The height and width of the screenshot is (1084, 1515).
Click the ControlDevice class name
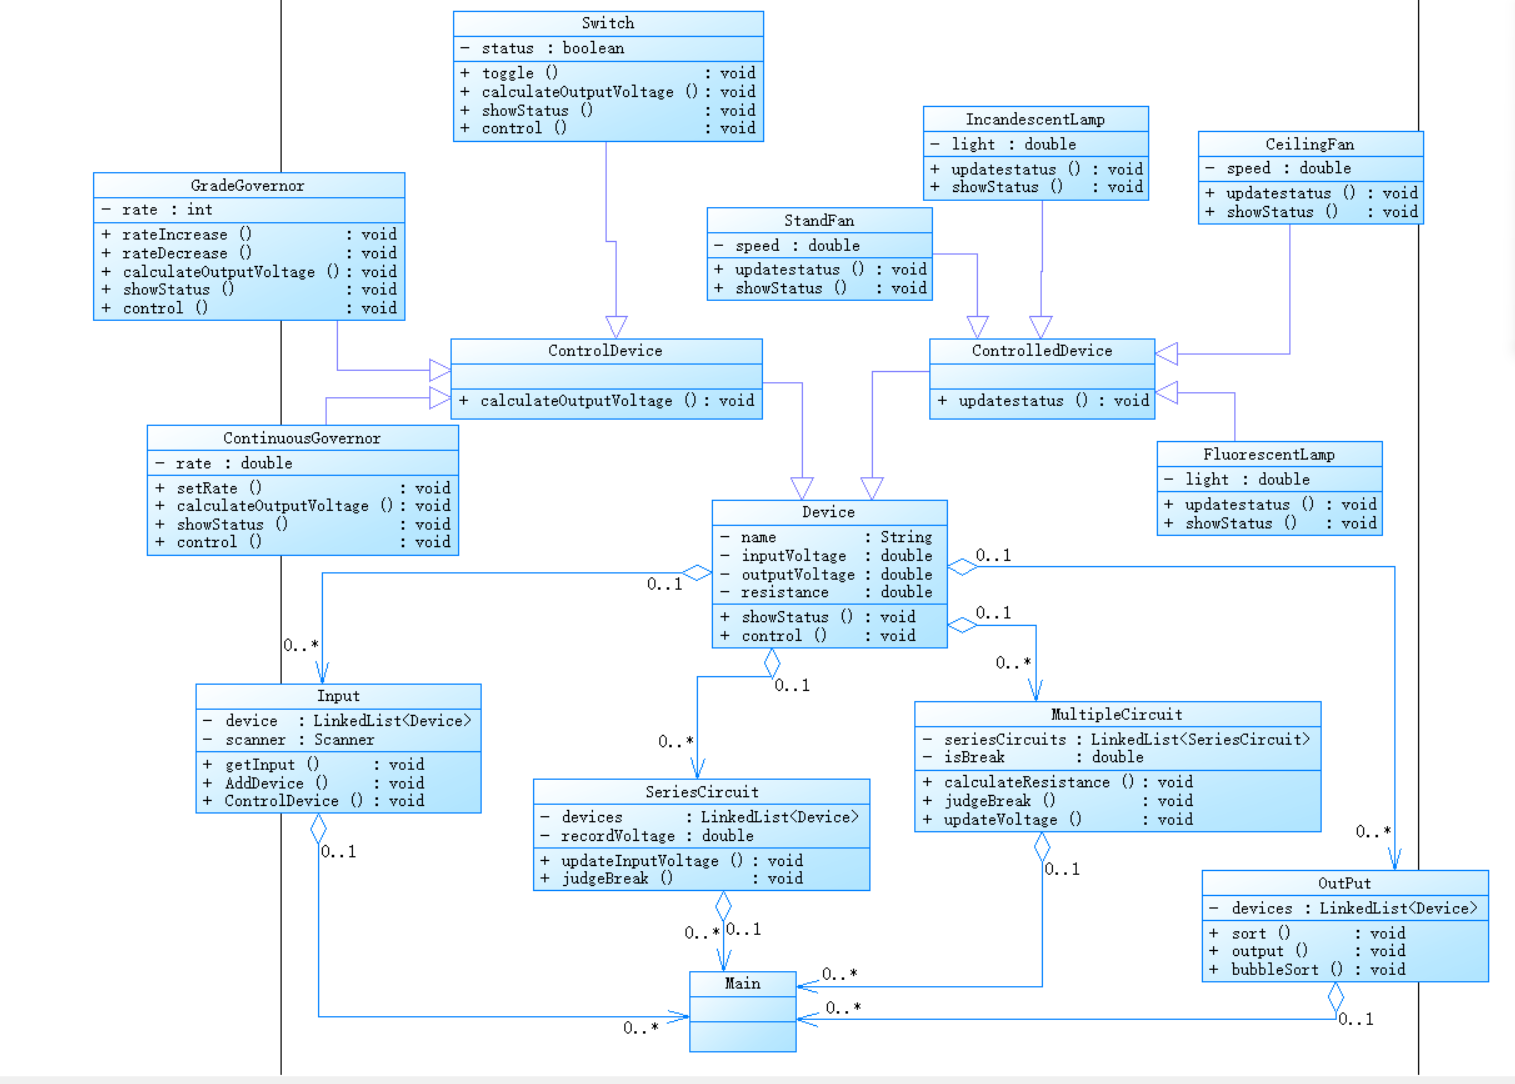click(605, 351)
